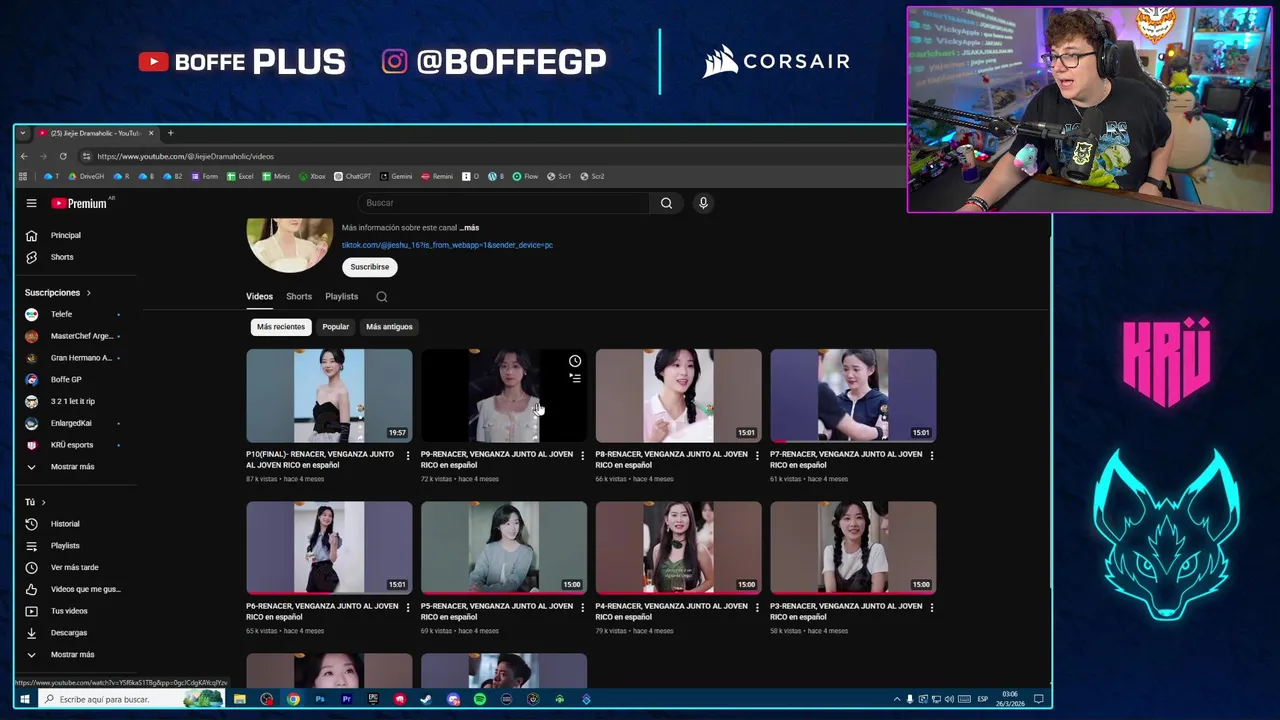Click the YouTube Buscar search field
The image size is (1280, 720).
click(505, 203)
